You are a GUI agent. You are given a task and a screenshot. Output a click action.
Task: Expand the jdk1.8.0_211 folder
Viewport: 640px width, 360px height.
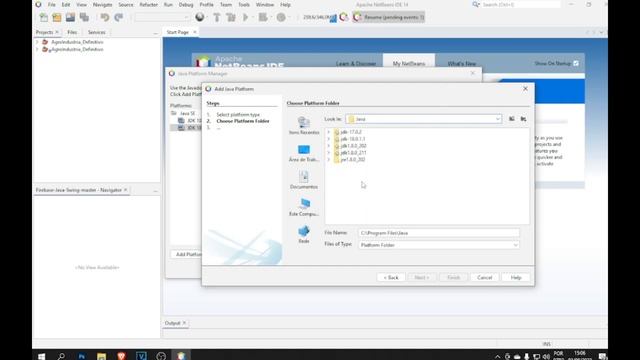click(x=329, y=153)
